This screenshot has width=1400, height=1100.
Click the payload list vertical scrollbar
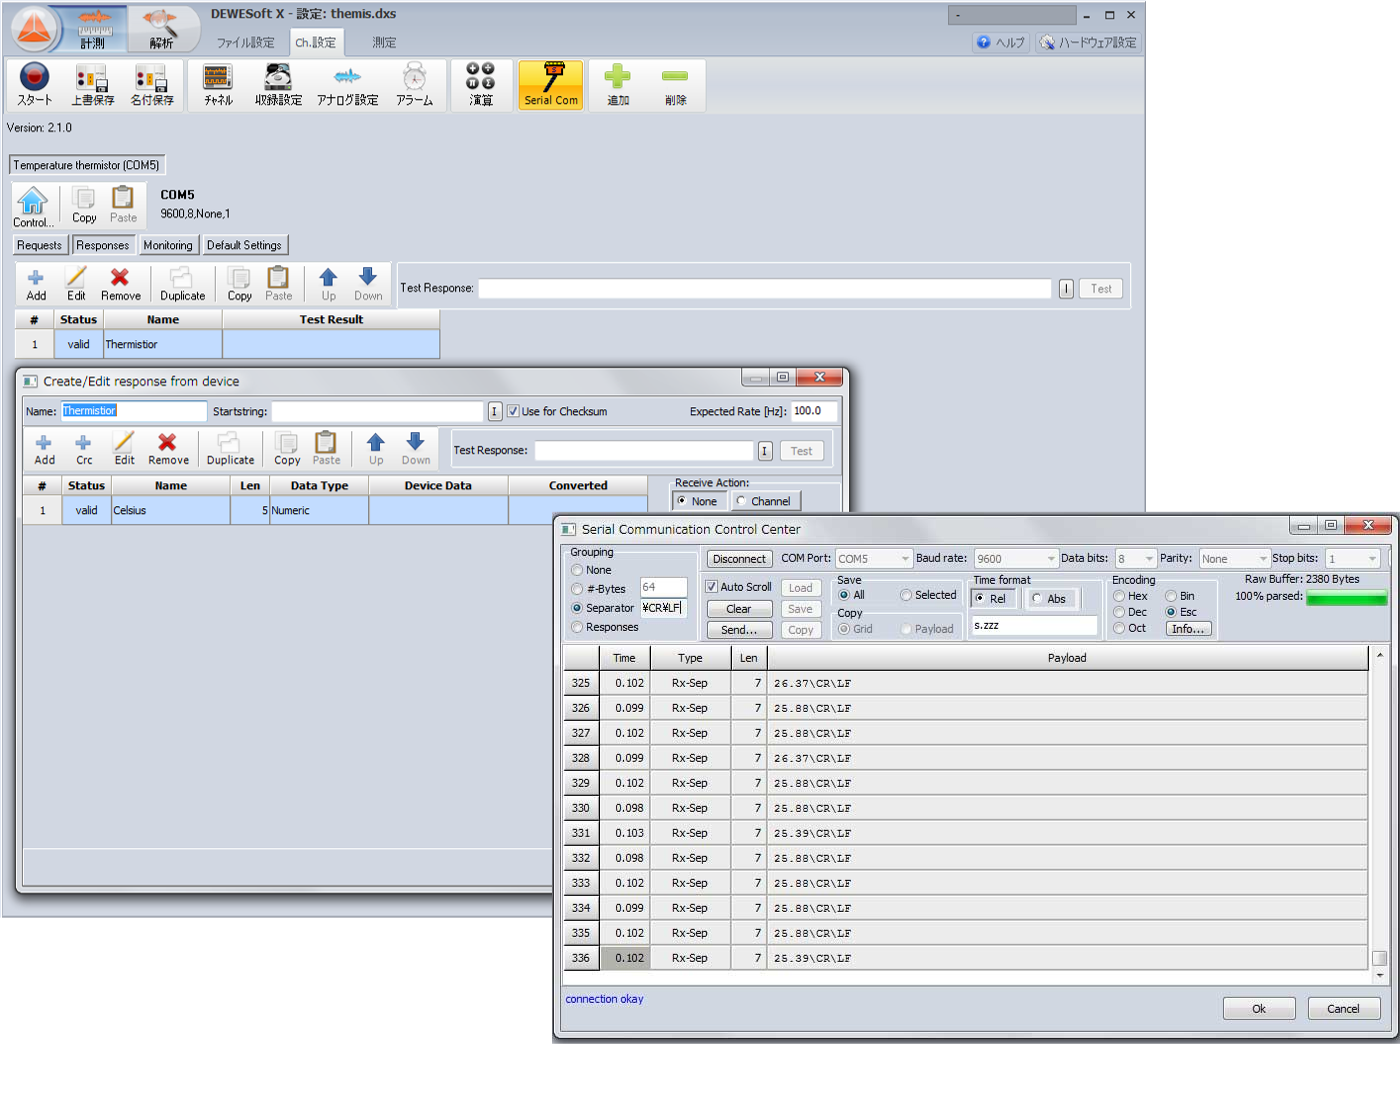tap(1380, 814)
